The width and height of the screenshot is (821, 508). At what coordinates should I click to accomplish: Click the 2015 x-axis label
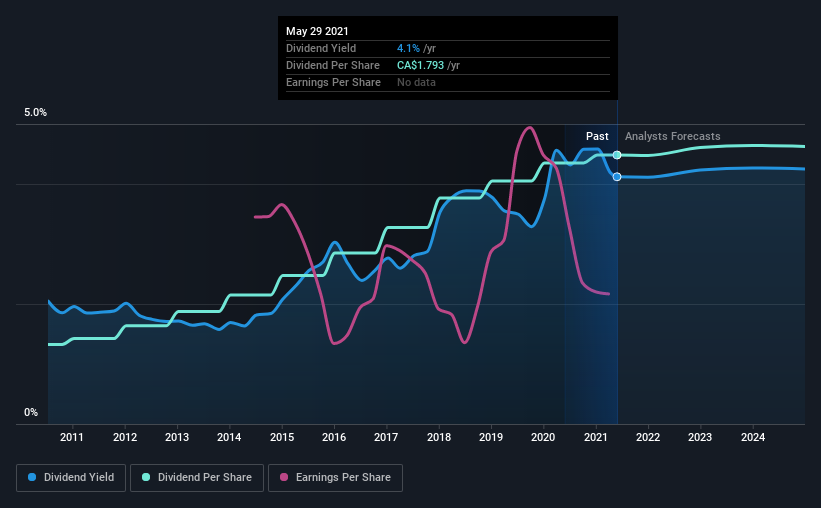[x=282, y=437]
